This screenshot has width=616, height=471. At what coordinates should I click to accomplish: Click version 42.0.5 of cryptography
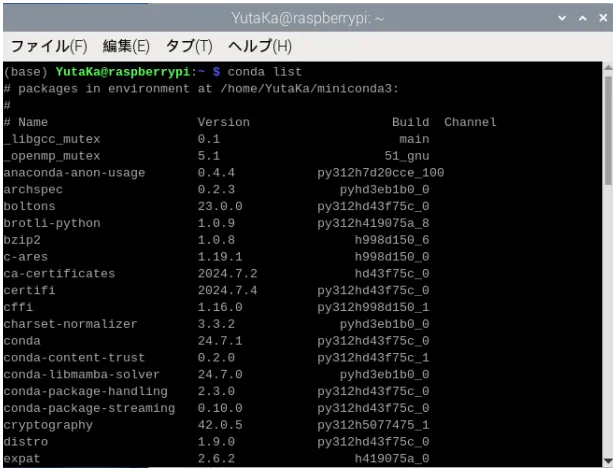[220, 425]
